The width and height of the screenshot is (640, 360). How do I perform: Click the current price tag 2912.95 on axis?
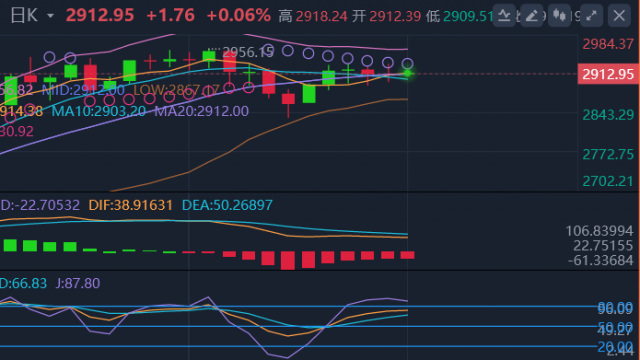608,74
